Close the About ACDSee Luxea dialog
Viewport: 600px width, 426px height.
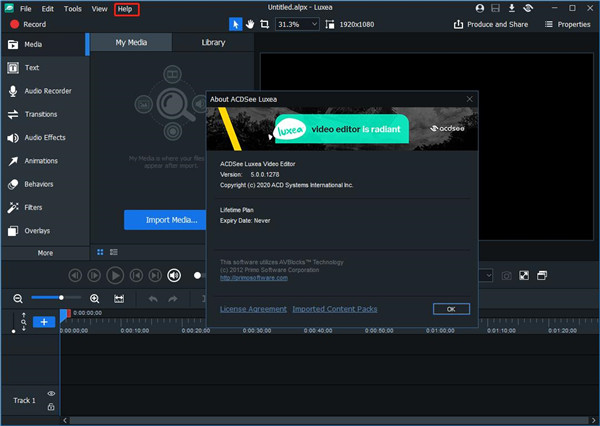(470, 99)
